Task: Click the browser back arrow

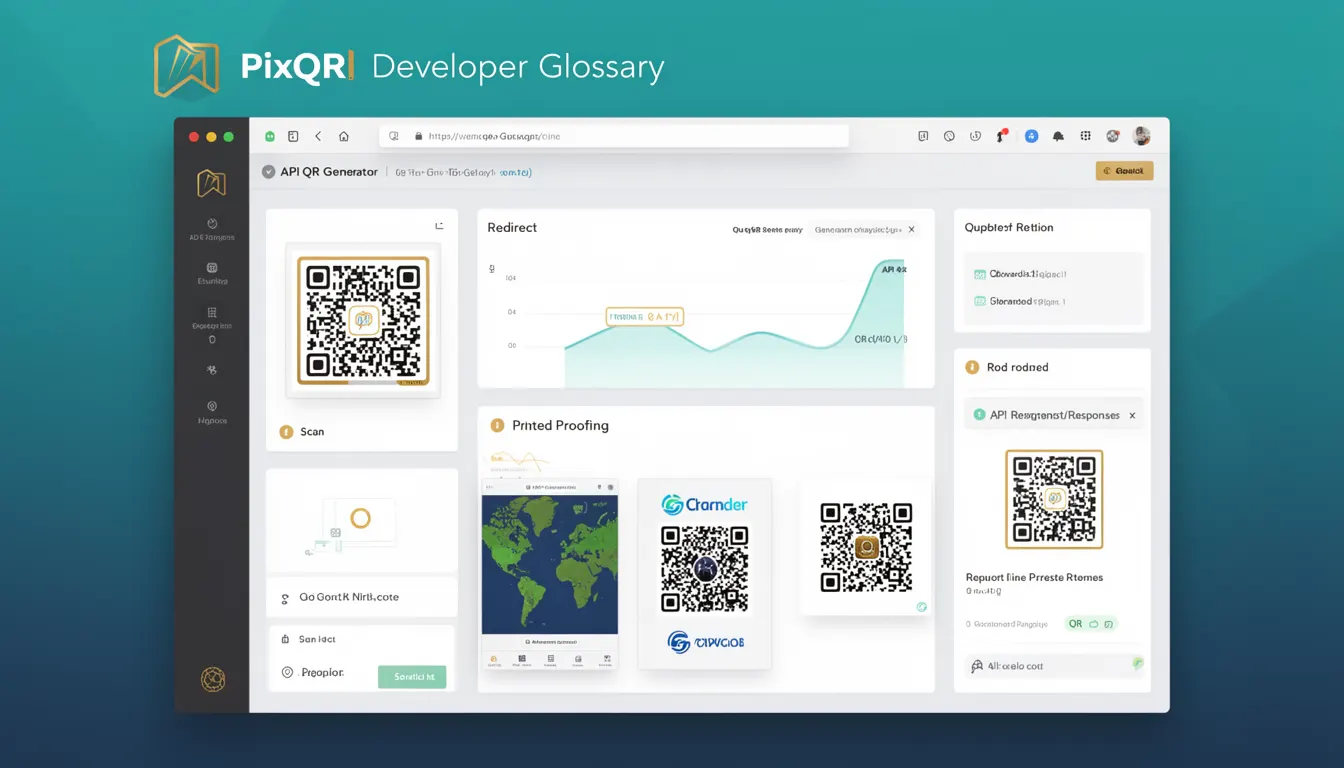Action: point(318,136)
